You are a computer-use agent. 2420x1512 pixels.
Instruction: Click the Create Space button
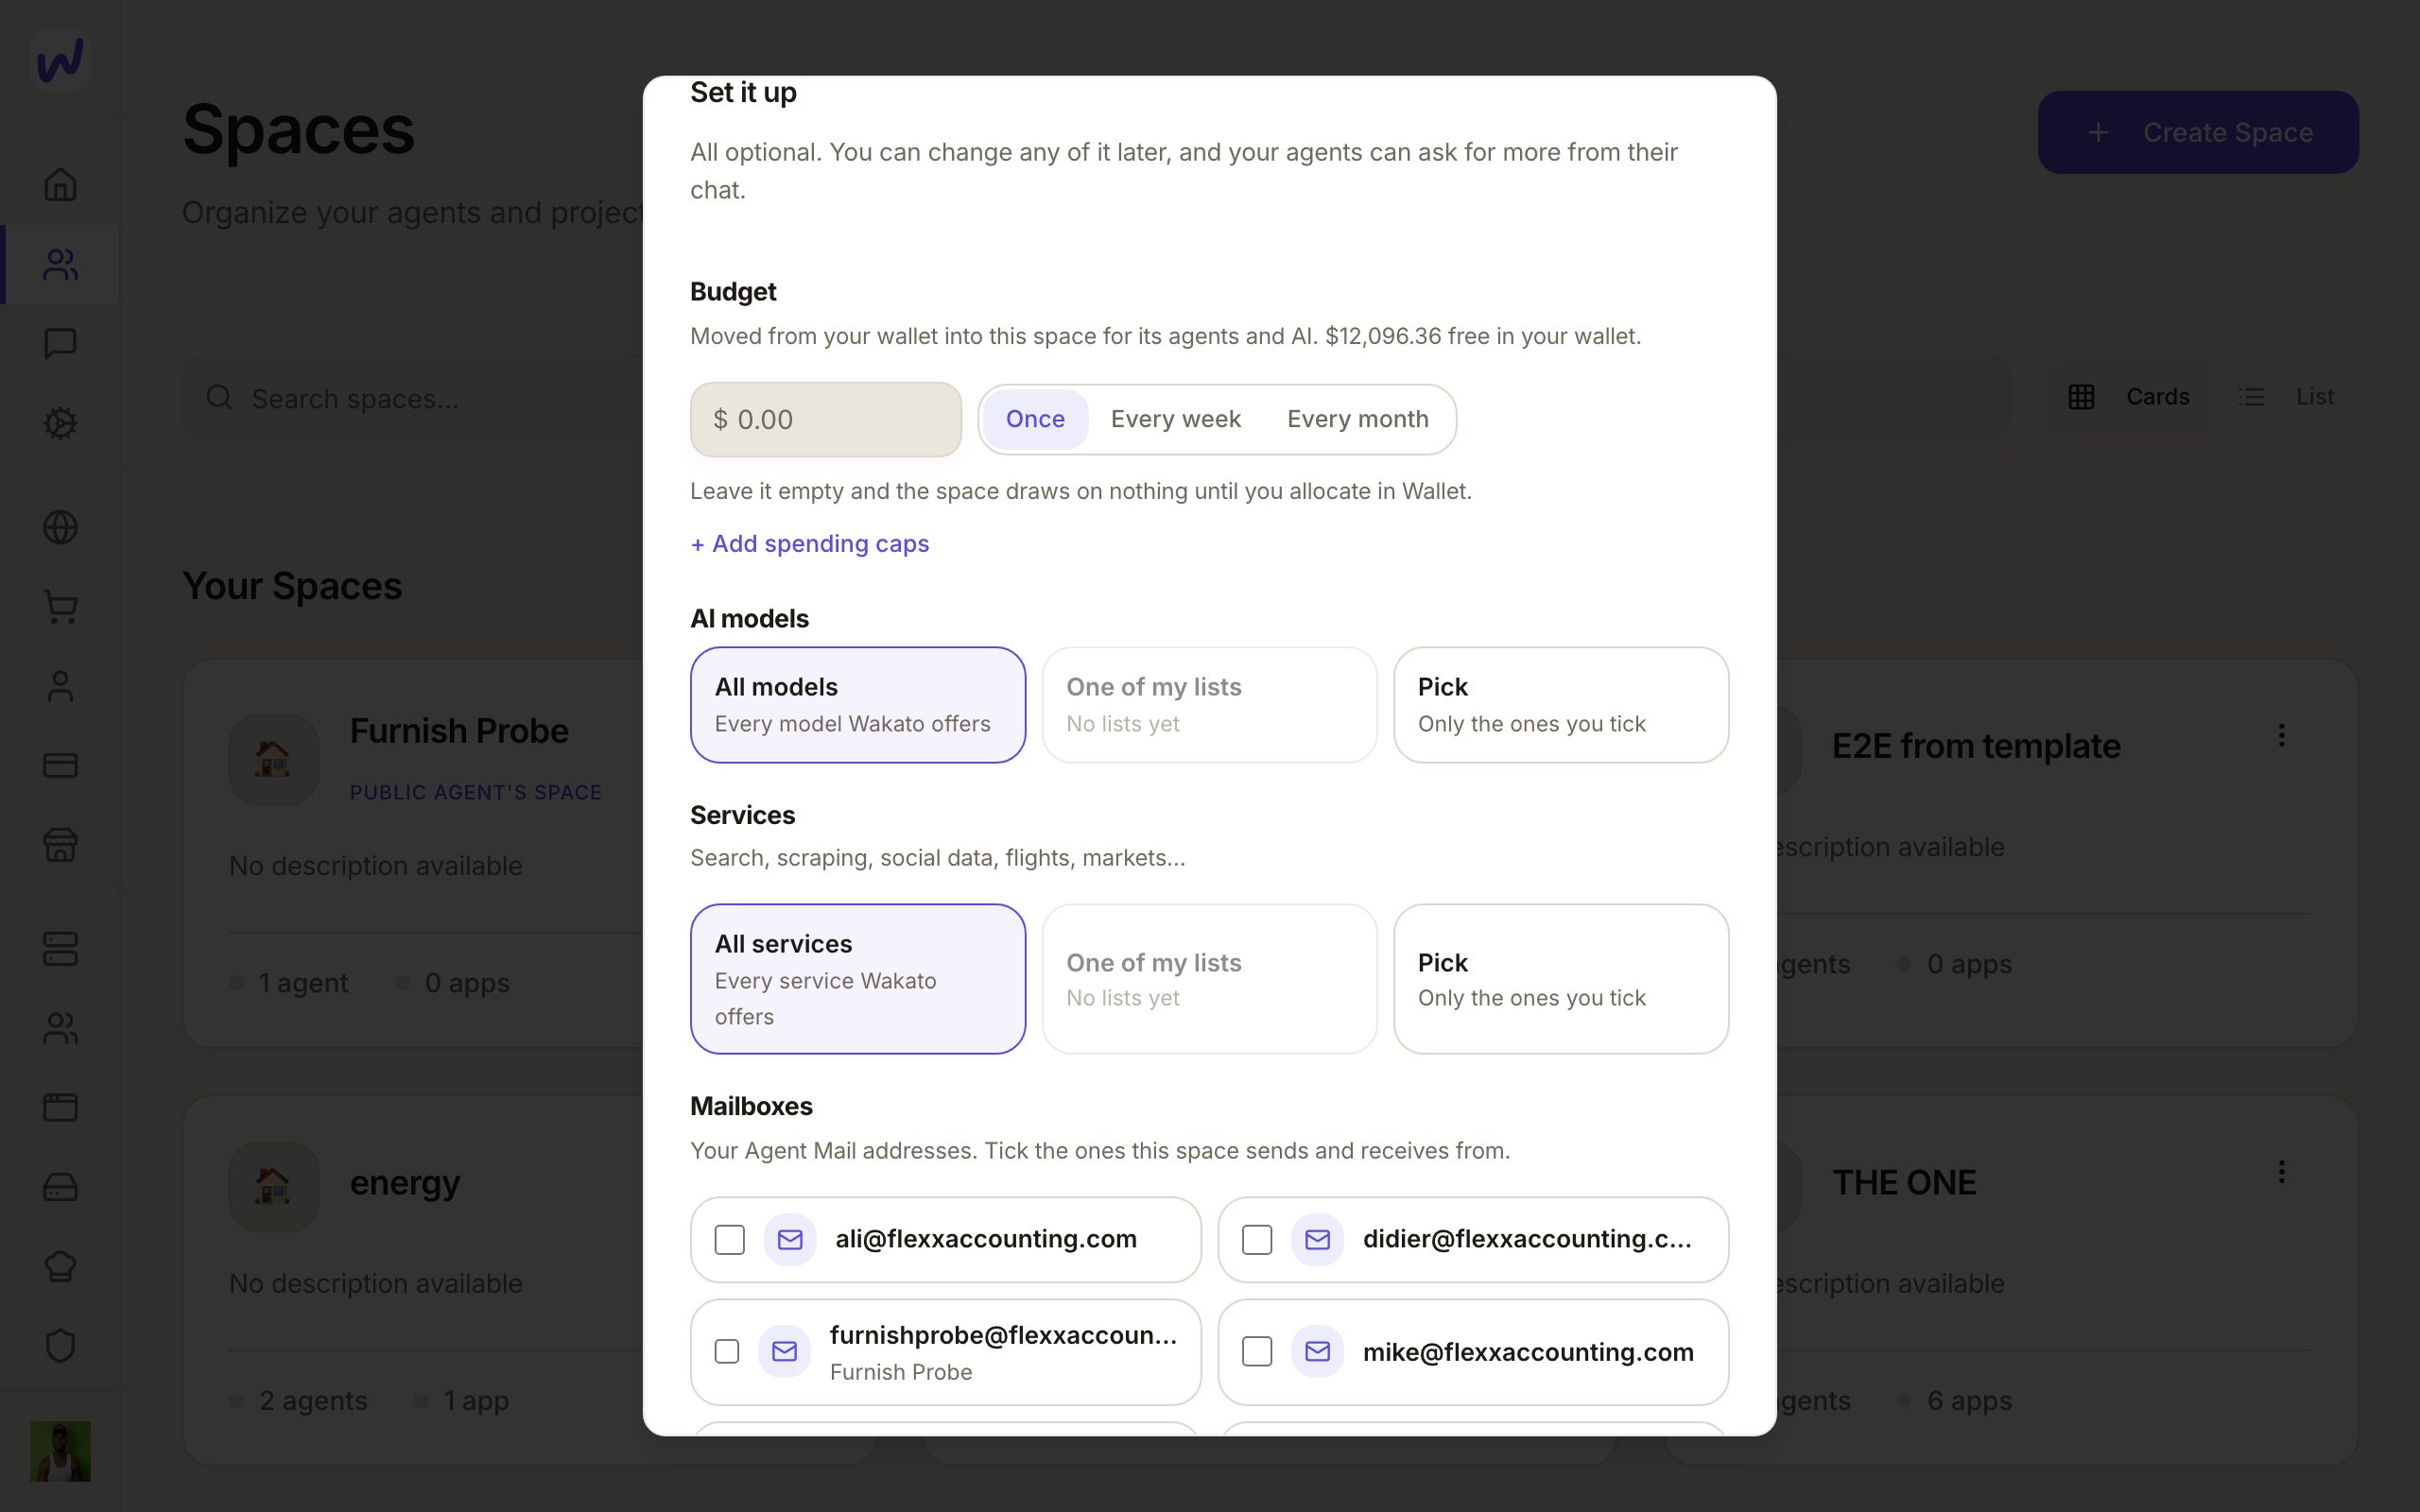2198,132
